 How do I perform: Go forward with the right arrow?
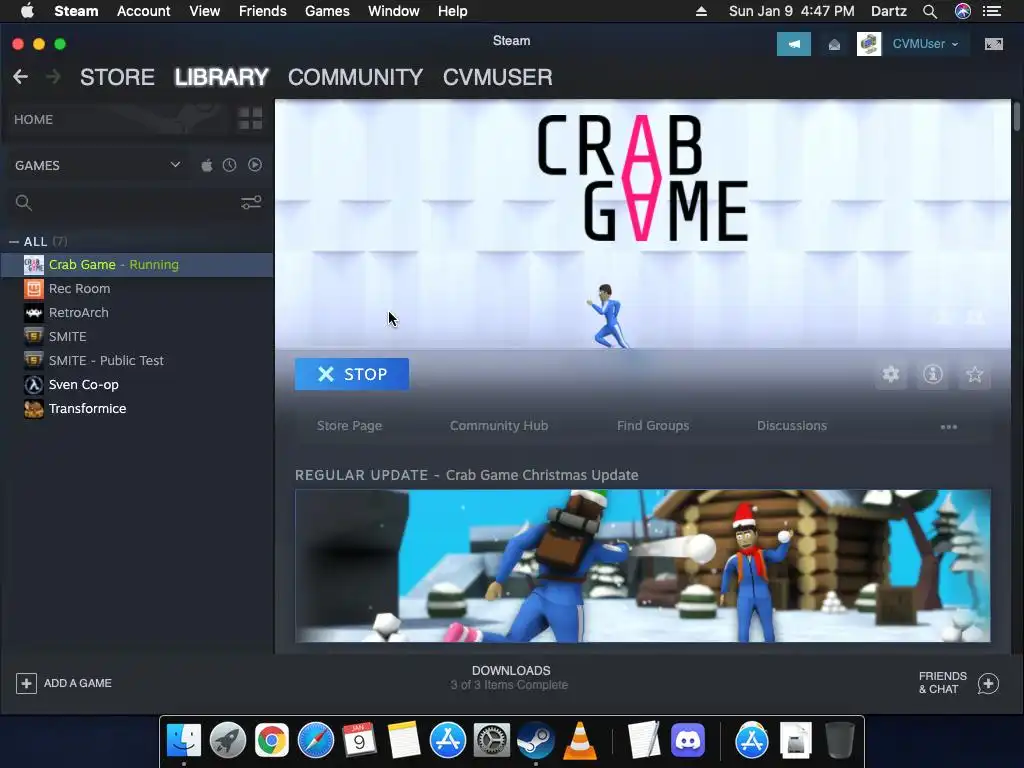54,77
